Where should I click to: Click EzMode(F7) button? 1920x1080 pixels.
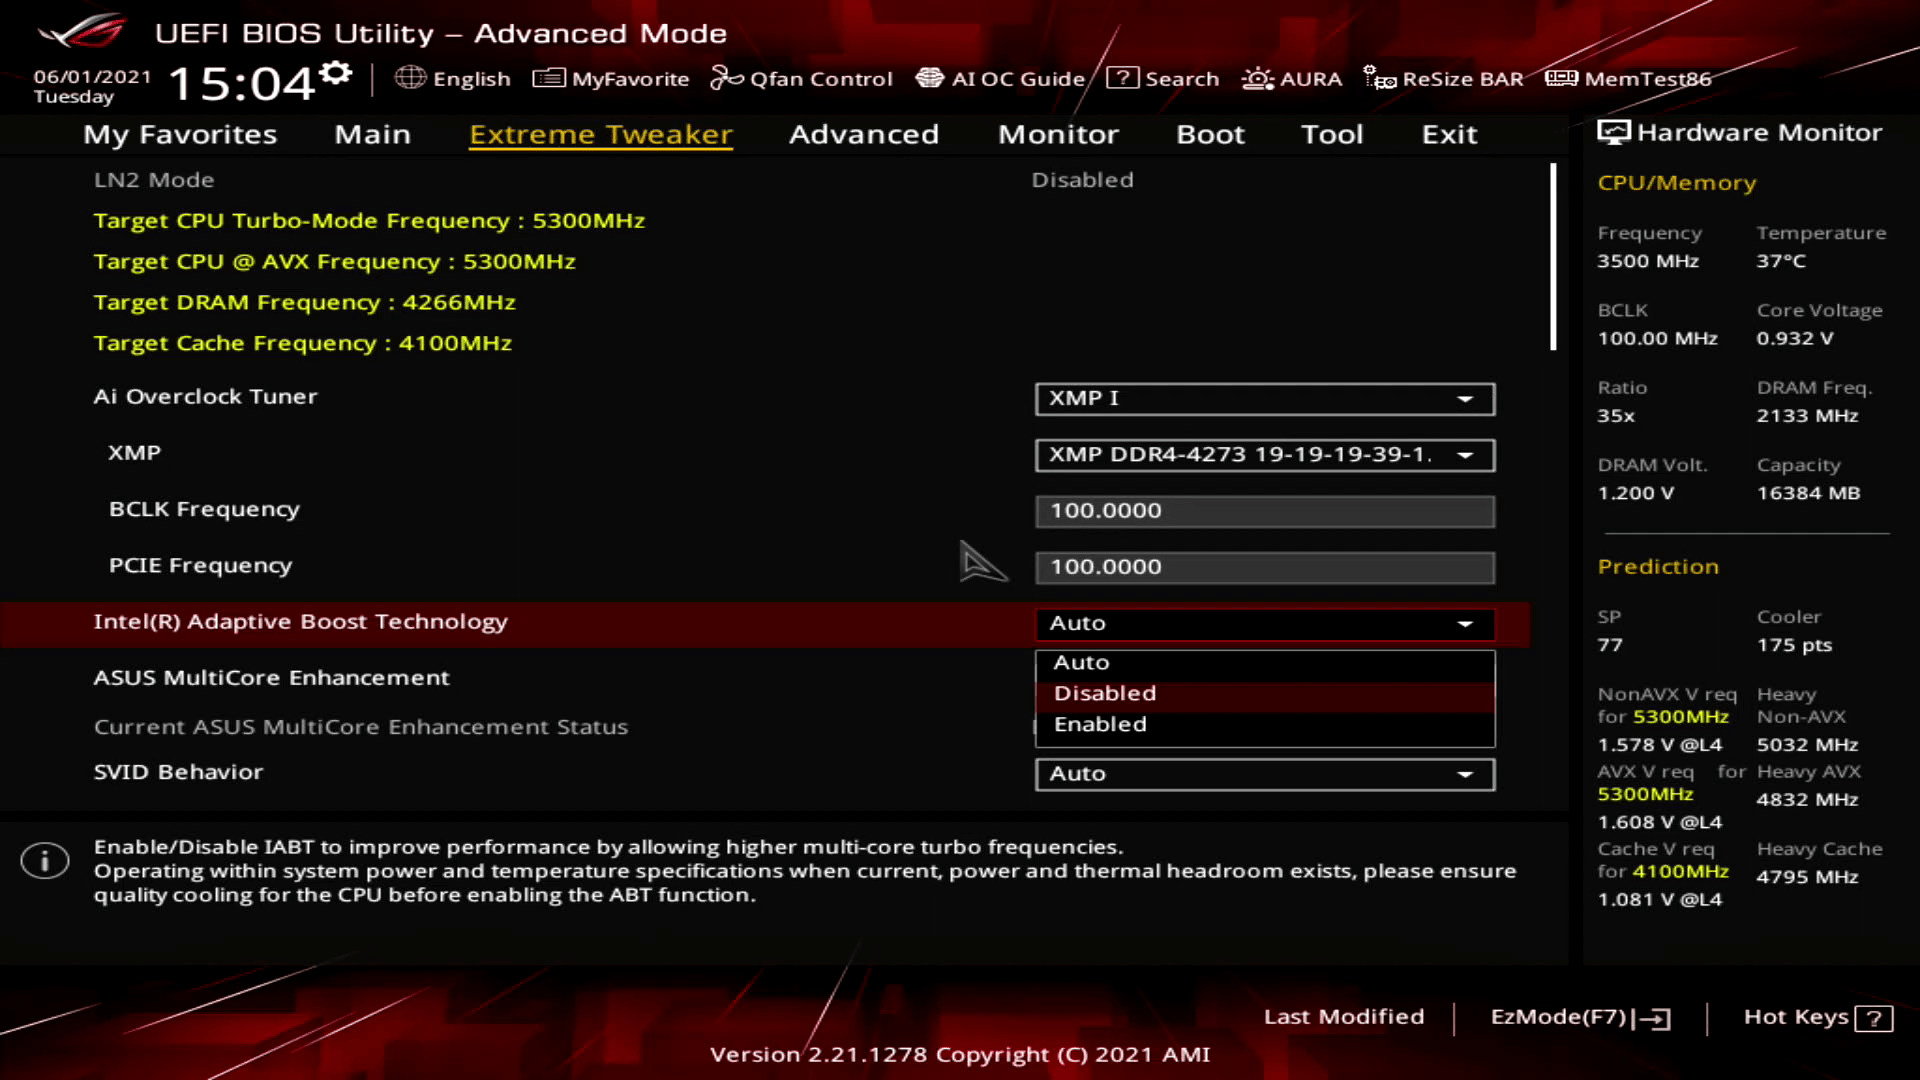pyautogui.click(x=1579, y=1017)
